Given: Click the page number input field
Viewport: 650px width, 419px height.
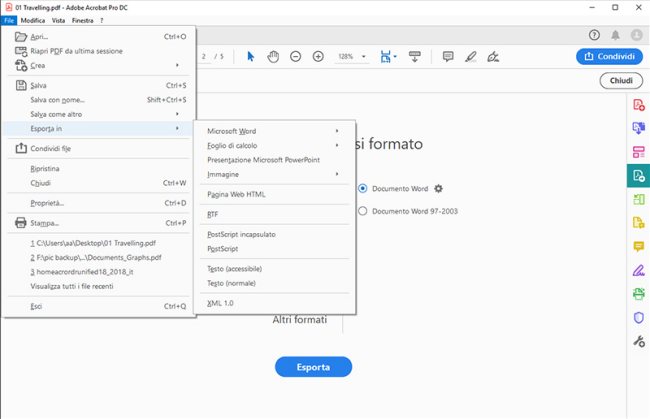Looking at the screenshot, I should point(204,56).
